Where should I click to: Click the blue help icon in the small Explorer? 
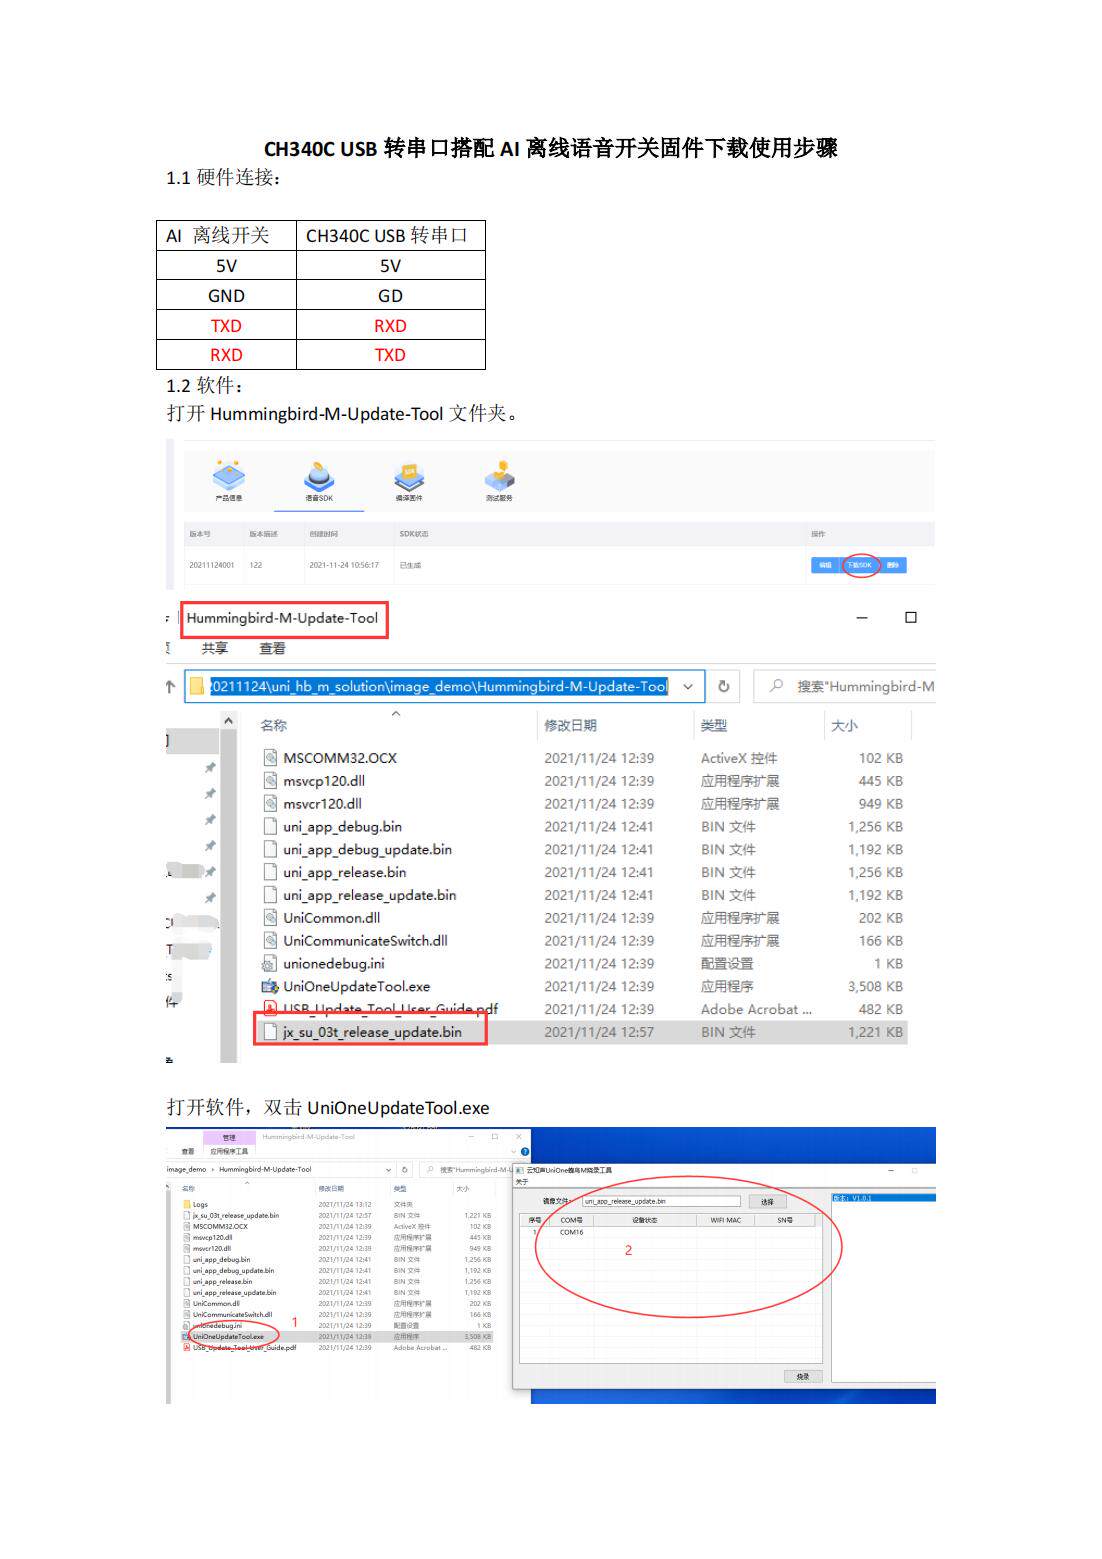pyautogui.click(x=525, y=1152)
